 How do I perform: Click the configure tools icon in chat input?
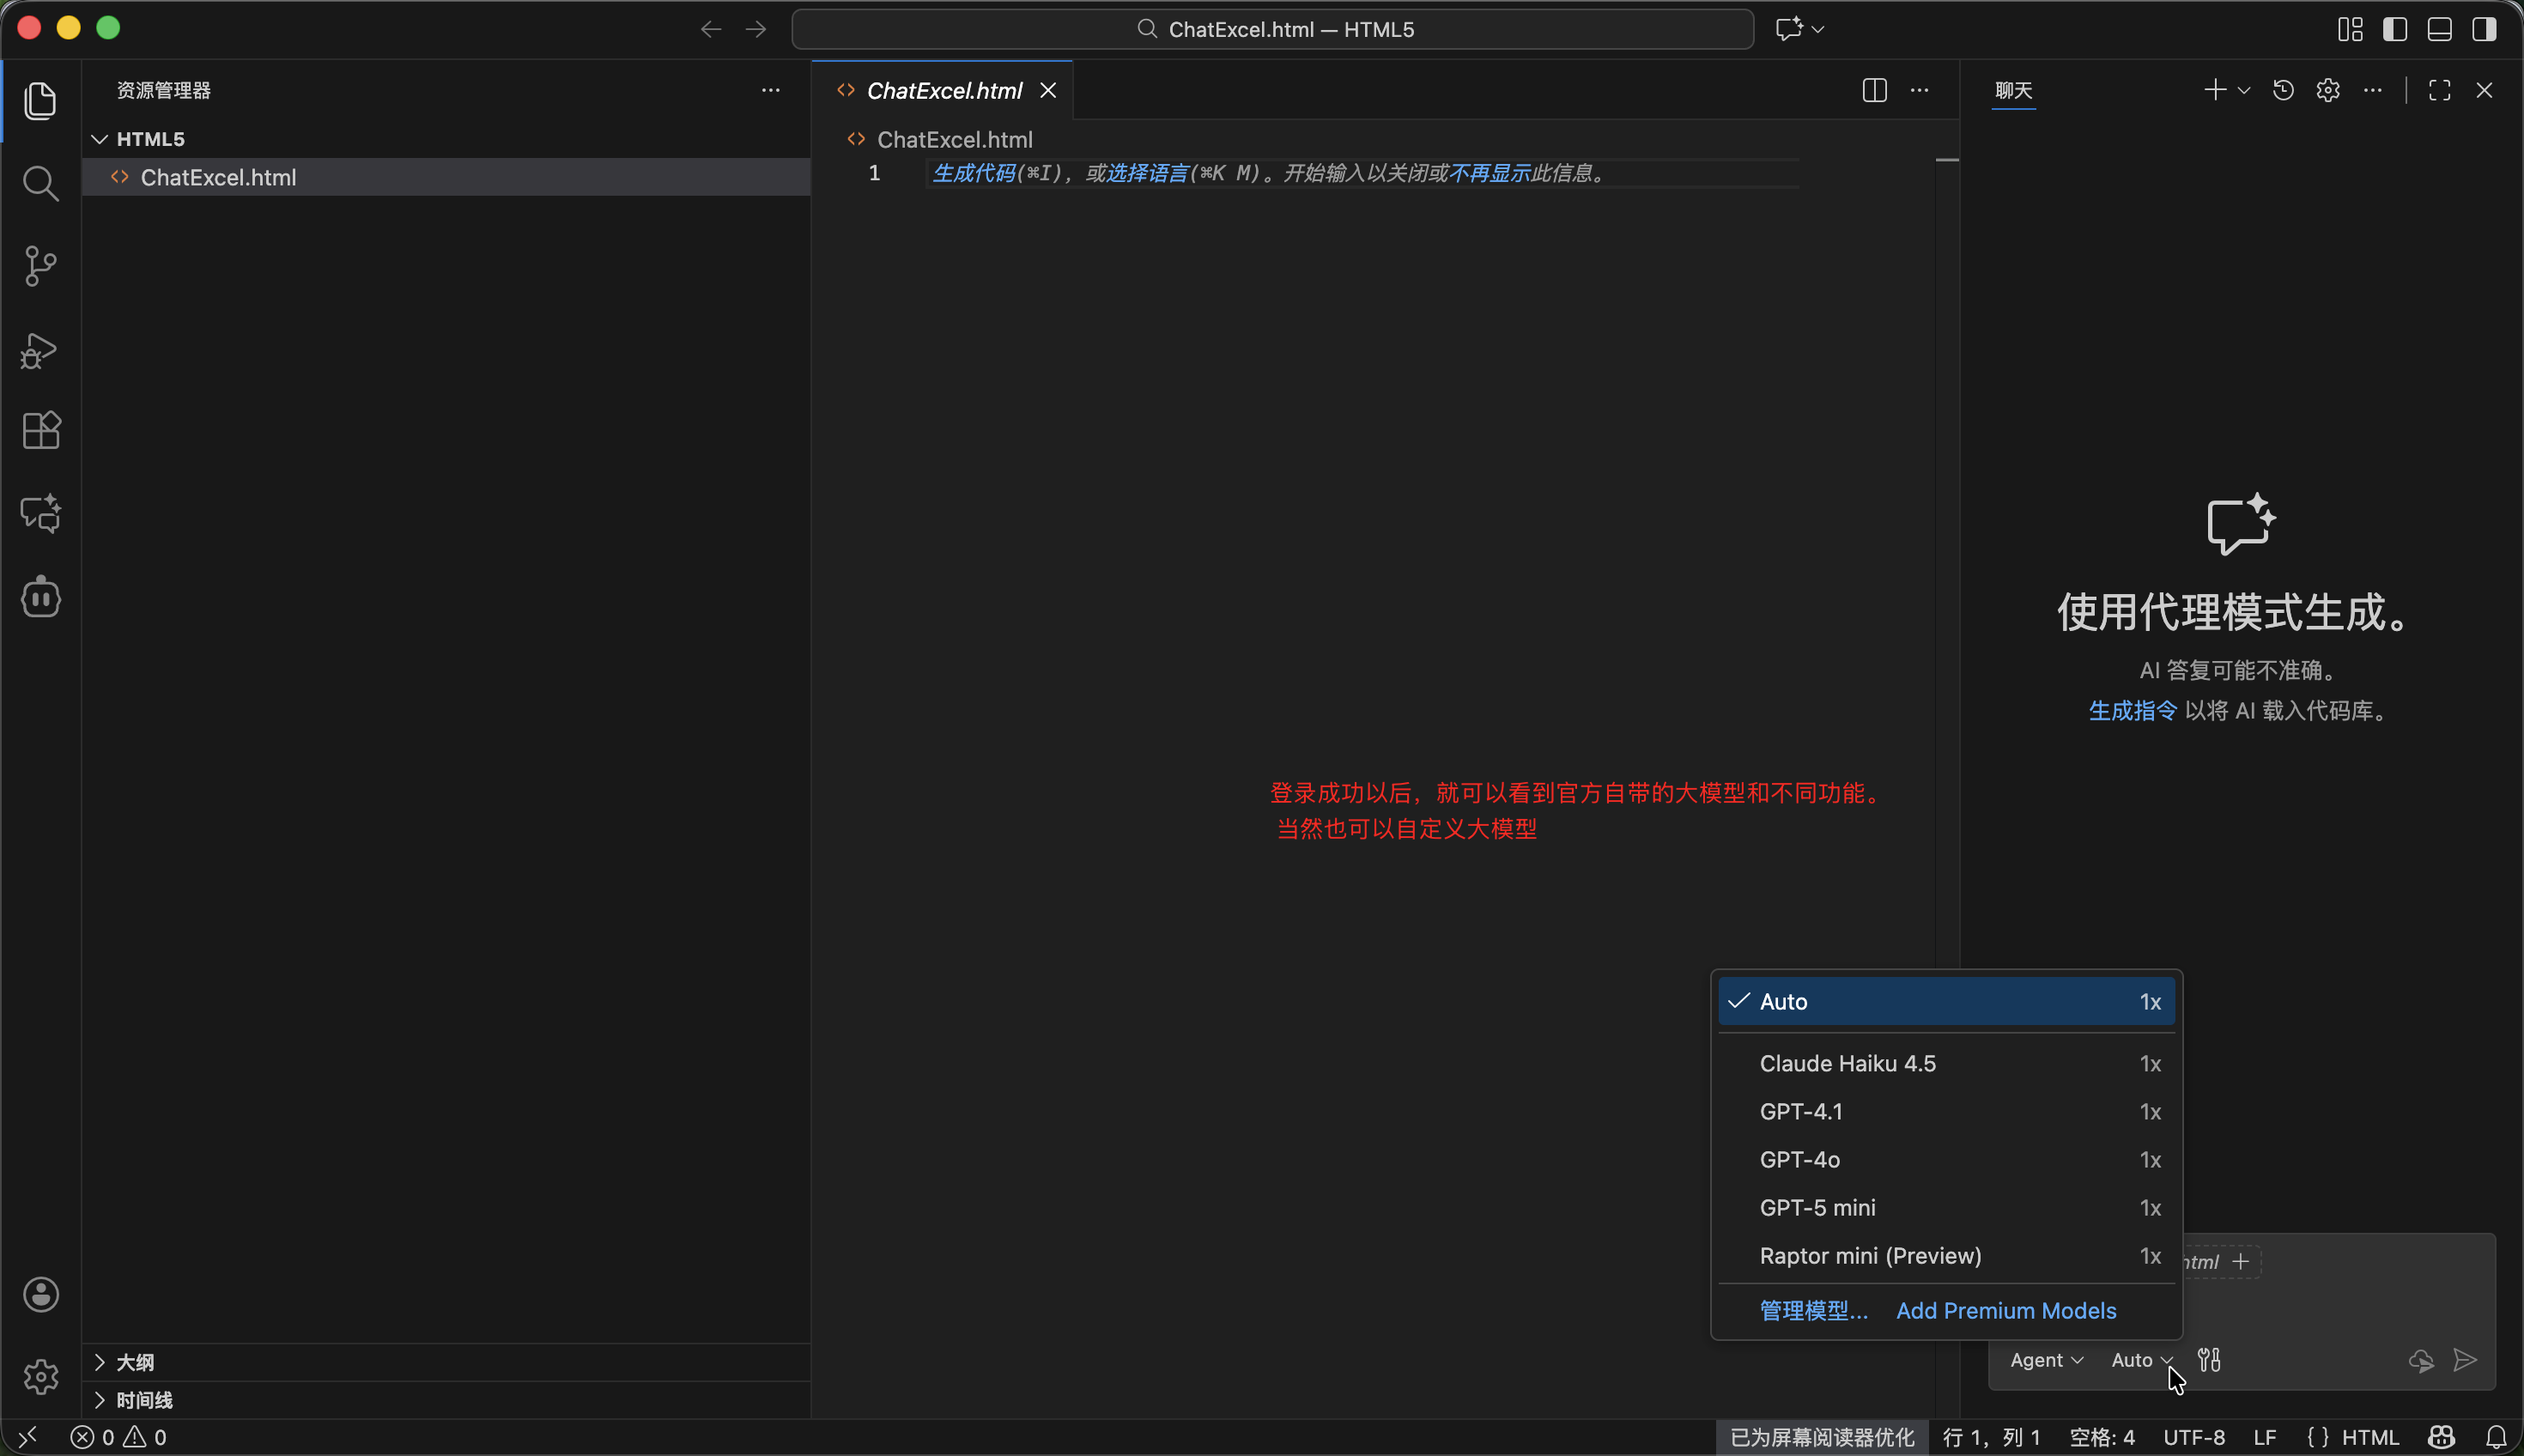click(2209, 1360)
